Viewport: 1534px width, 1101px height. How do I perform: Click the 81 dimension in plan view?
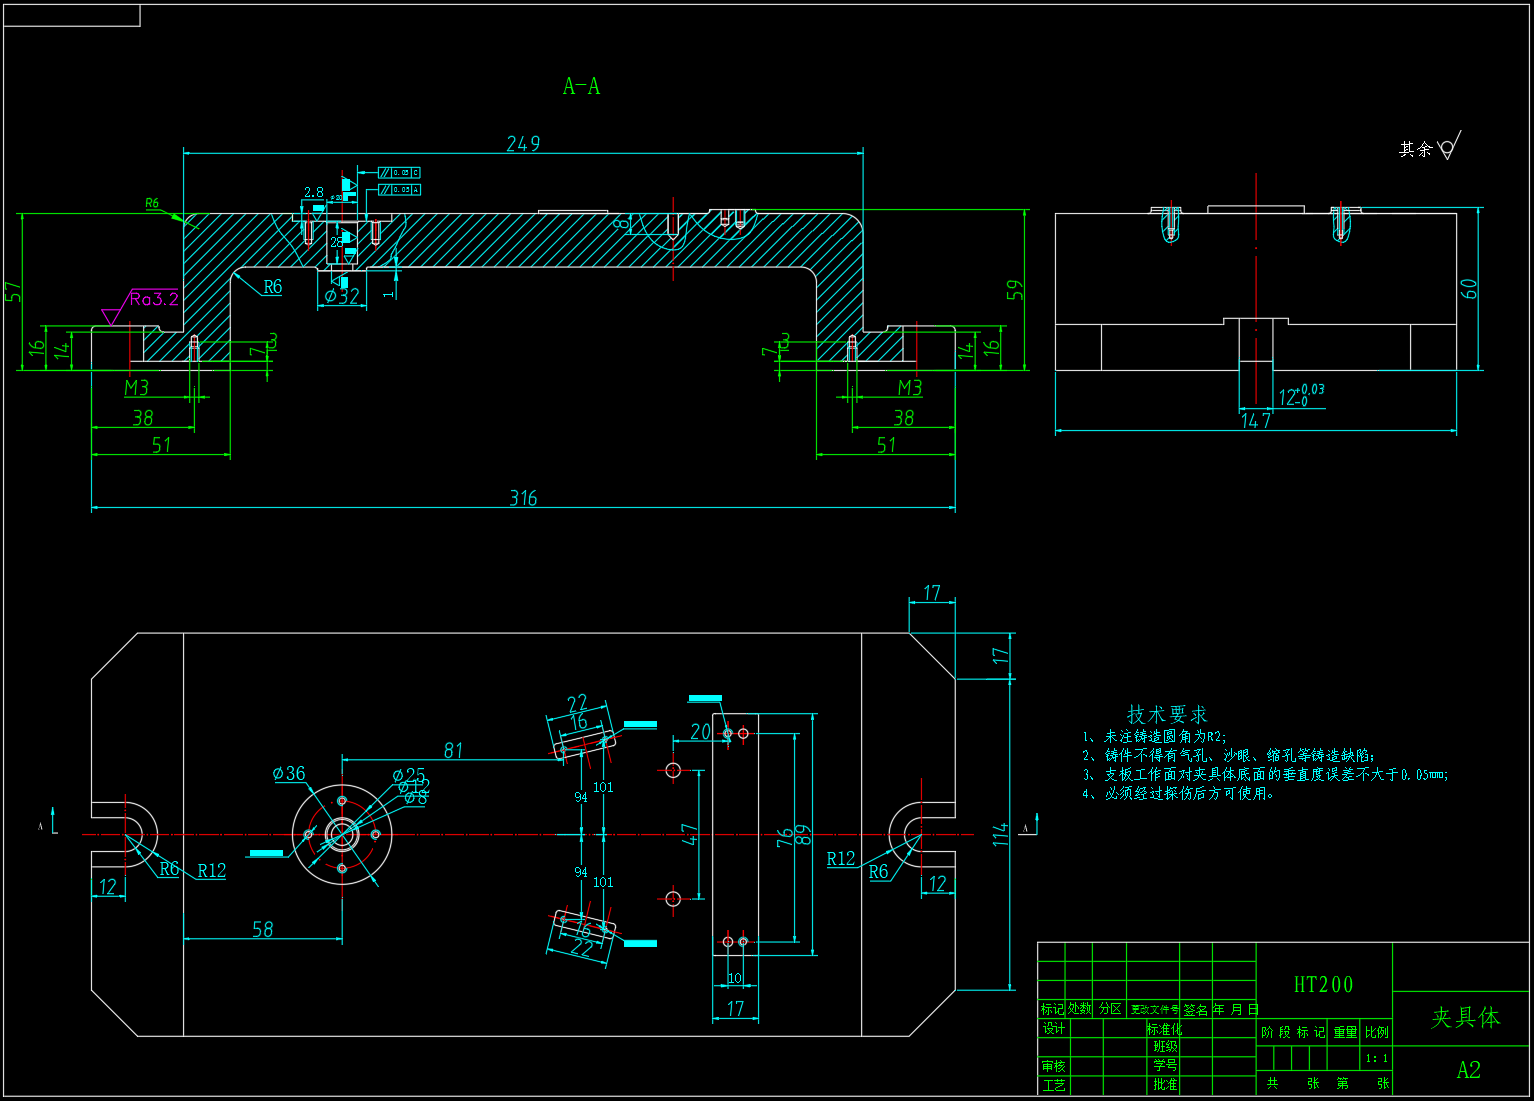(453, 750)
